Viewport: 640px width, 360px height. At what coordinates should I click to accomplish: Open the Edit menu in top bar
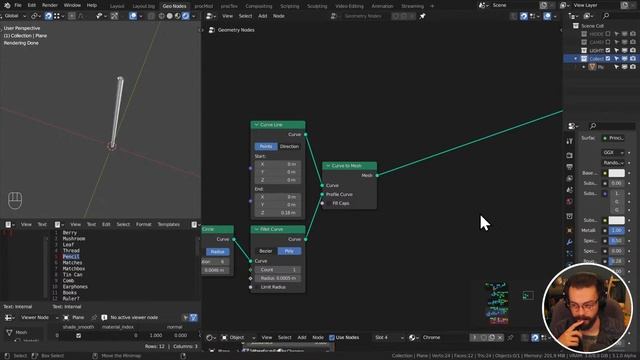point(32,5)
